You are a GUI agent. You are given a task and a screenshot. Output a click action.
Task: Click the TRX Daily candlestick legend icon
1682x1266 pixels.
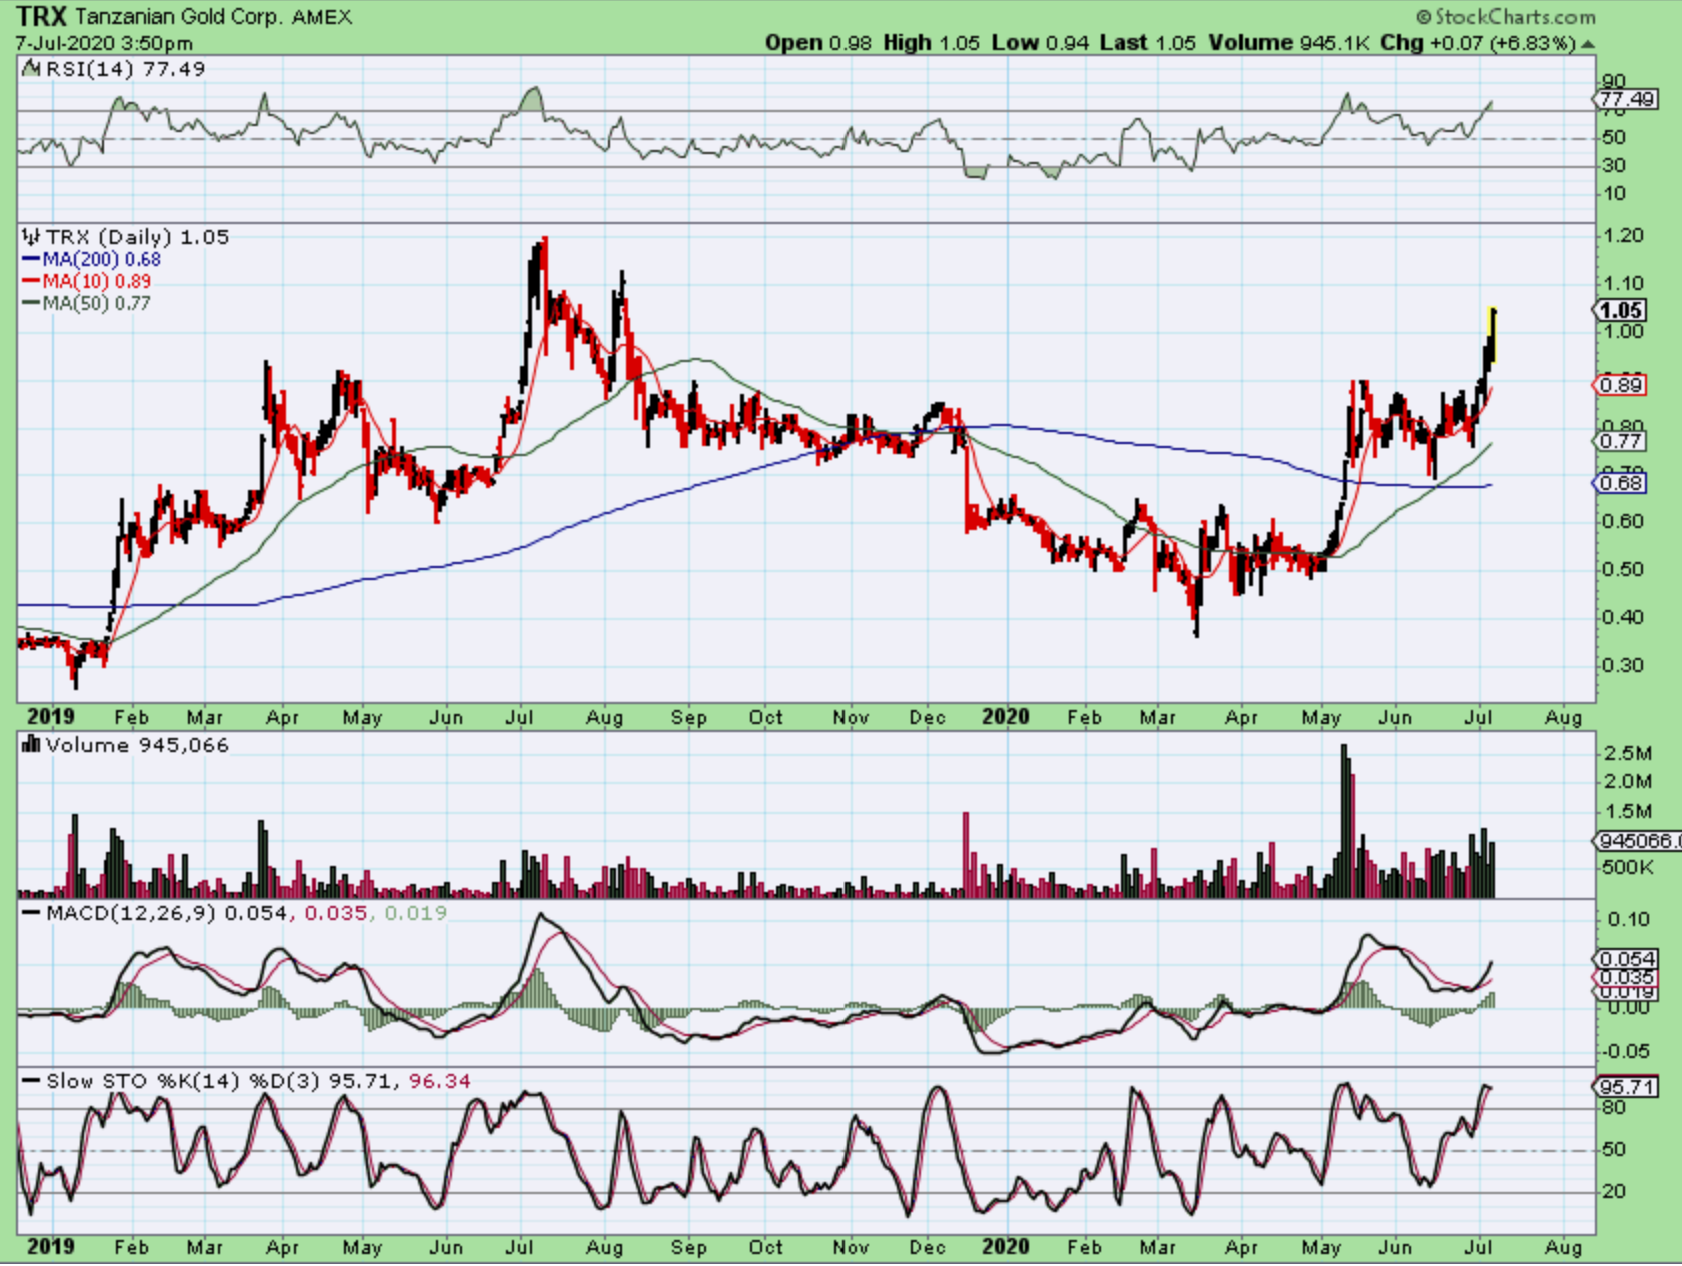(x=30, y=237)
